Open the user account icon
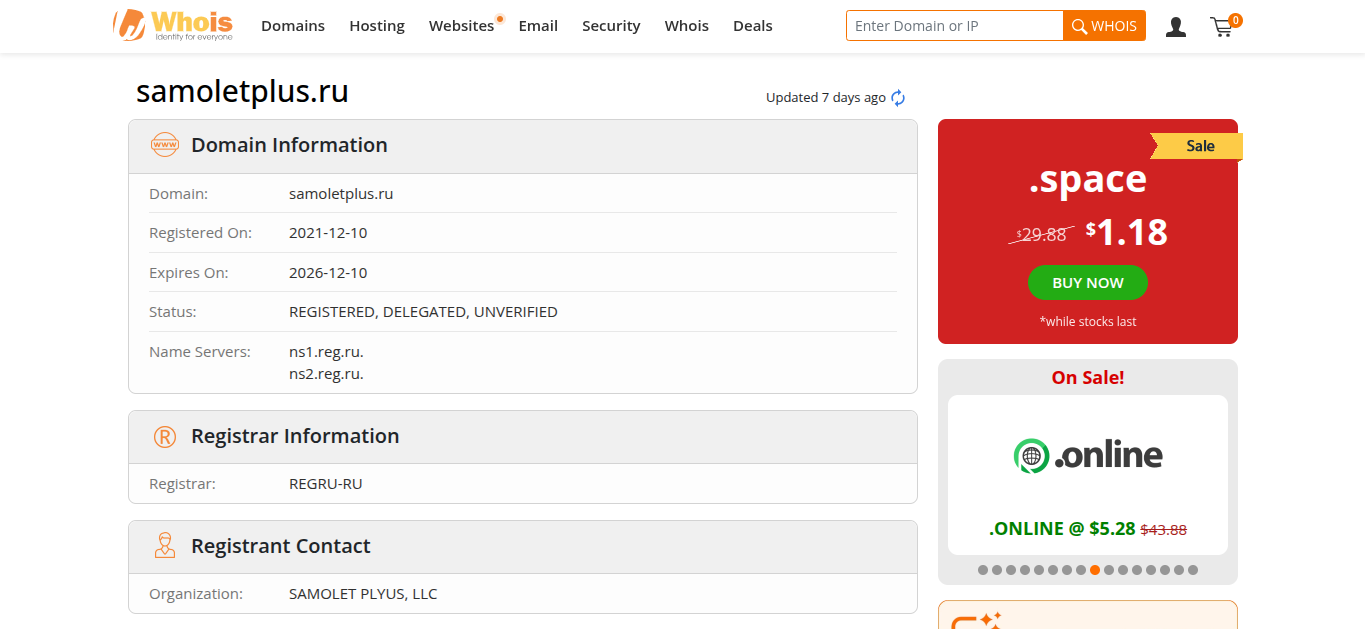This screenshot has width=1365, height=629. pos(1176,27)
